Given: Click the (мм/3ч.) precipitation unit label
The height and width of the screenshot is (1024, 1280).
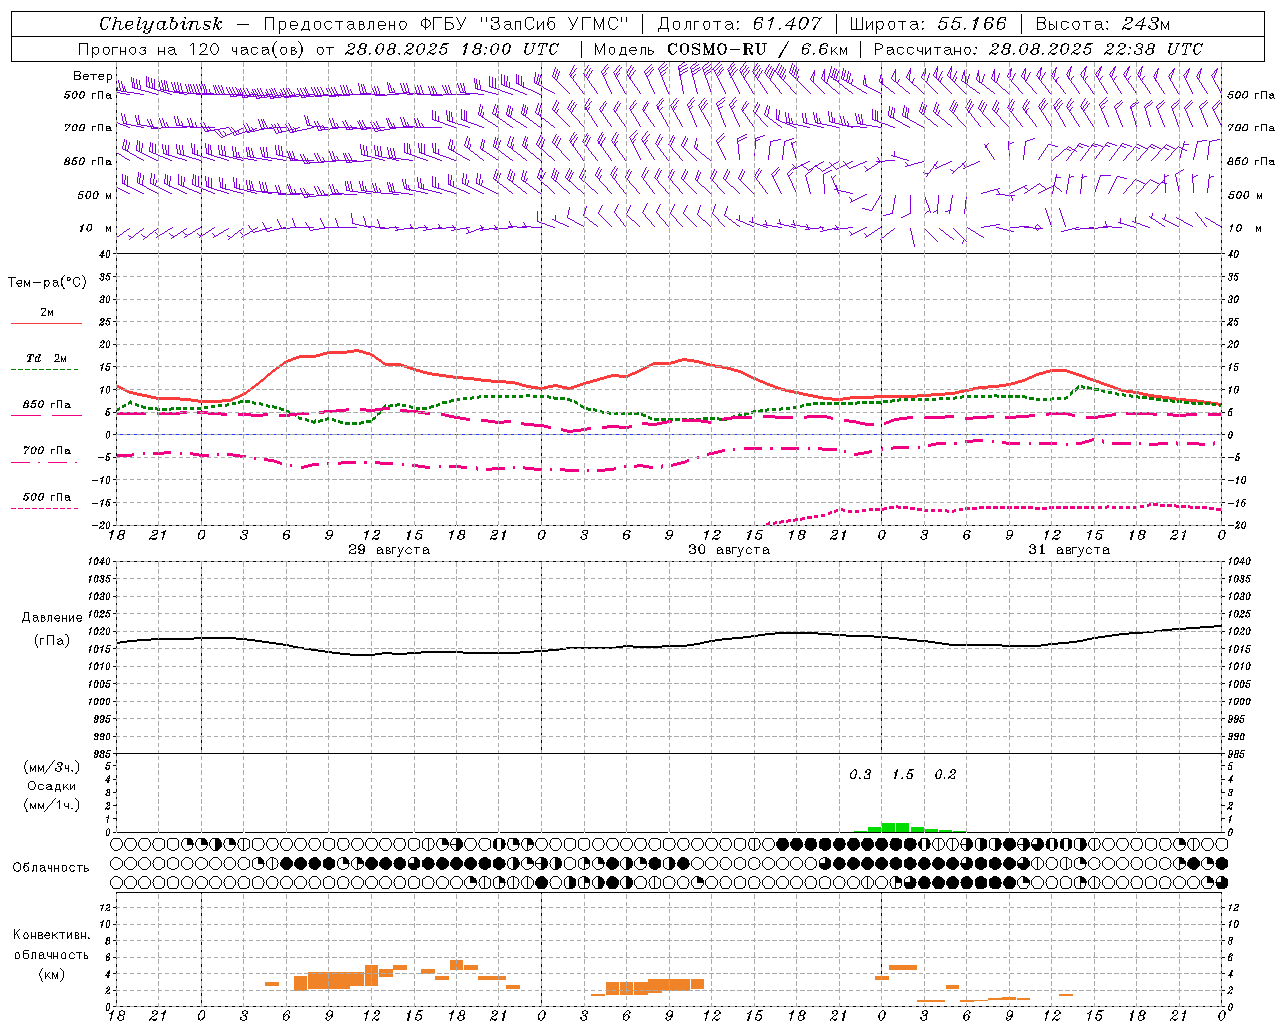Looking at the screenshot, I should [52, 768].
